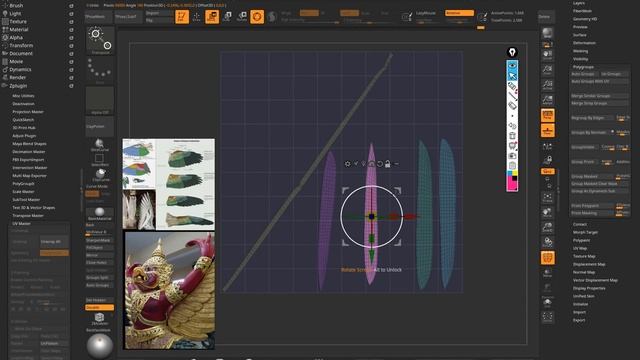Open the Texture menu
Screen dimensions: 640x360
(x=18, y=21)
